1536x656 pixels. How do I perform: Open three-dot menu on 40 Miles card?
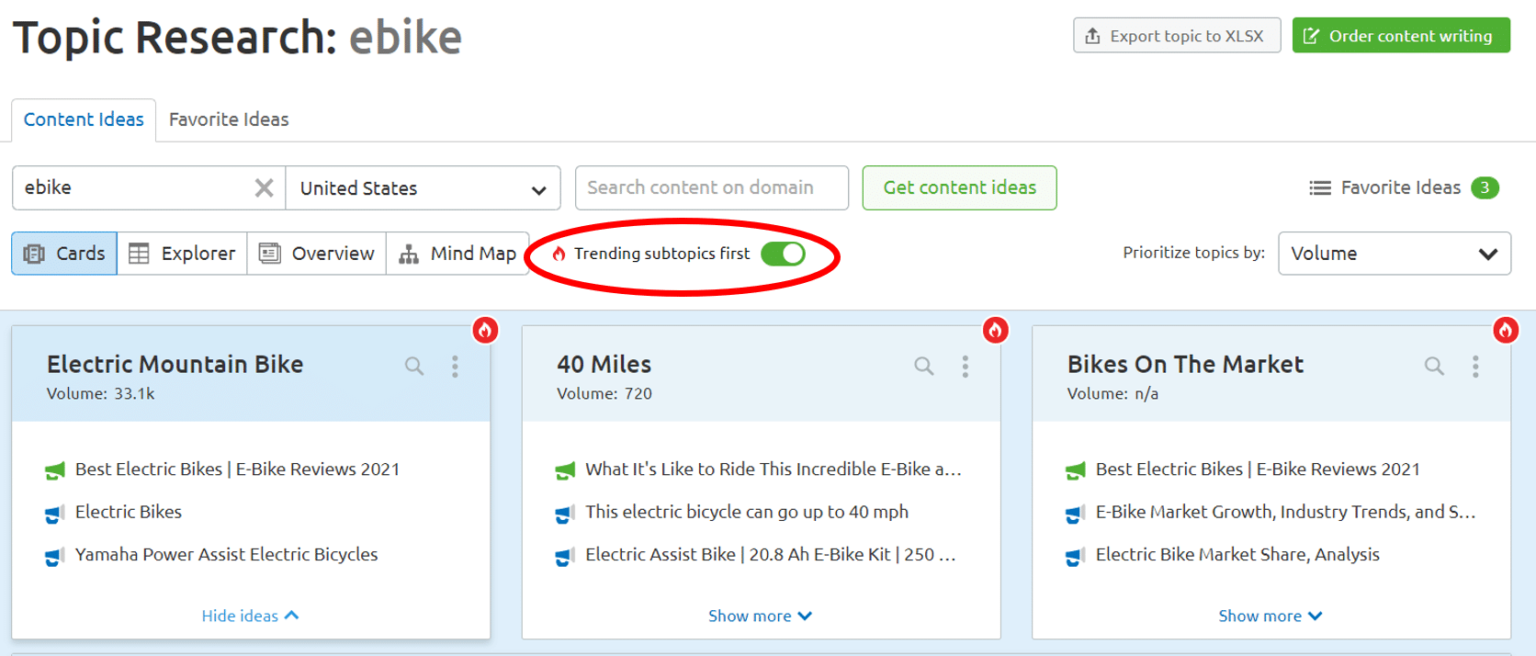[965, 366]
